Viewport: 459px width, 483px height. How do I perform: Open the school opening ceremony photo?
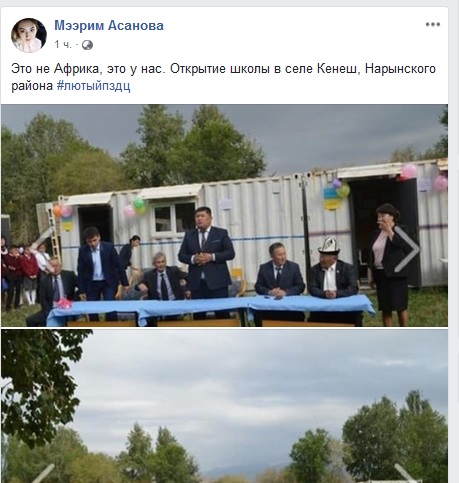coord(224,215)
